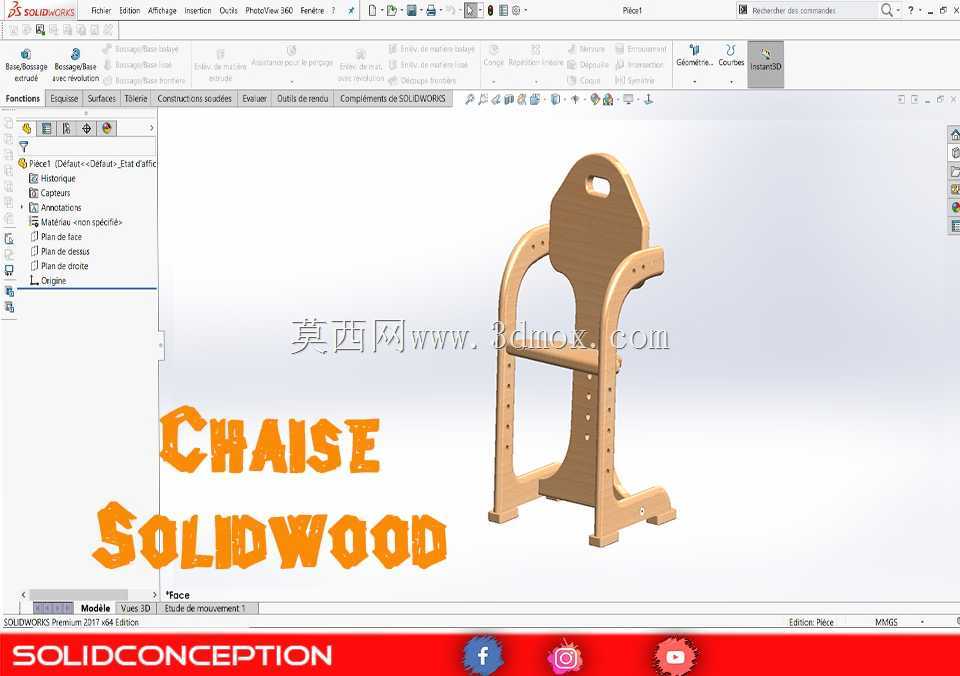
Task: Open the Fenêtre menu
Action: (312, 10)
